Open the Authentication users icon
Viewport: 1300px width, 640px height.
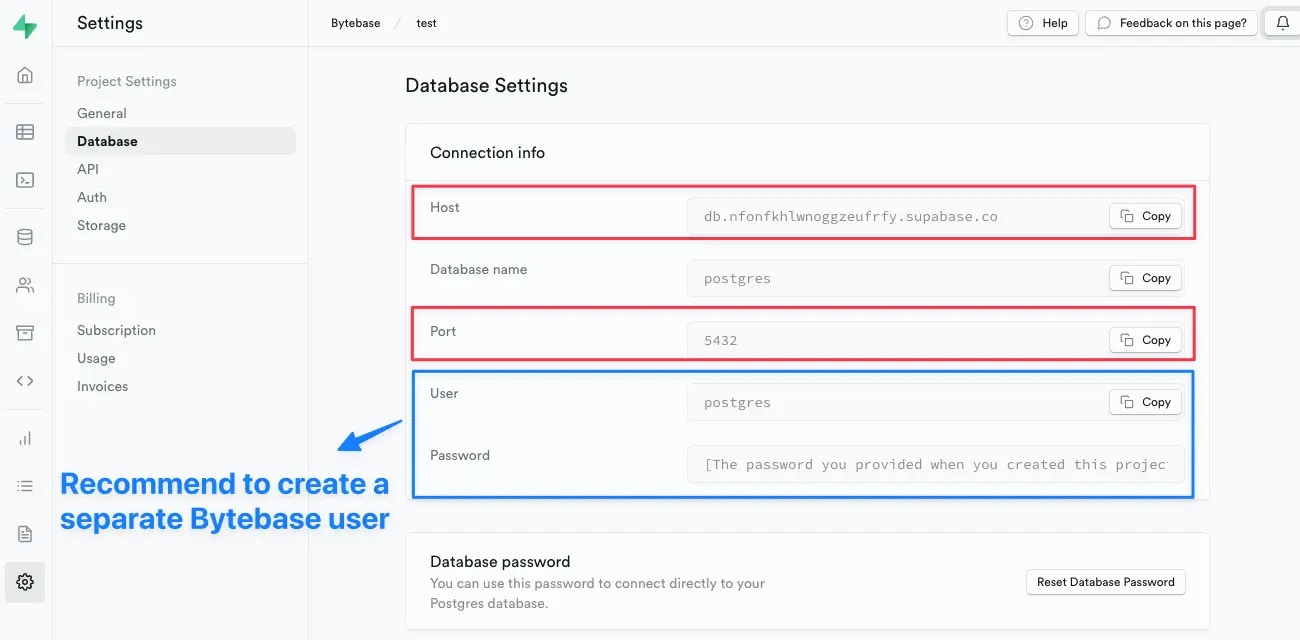point(24,285)
